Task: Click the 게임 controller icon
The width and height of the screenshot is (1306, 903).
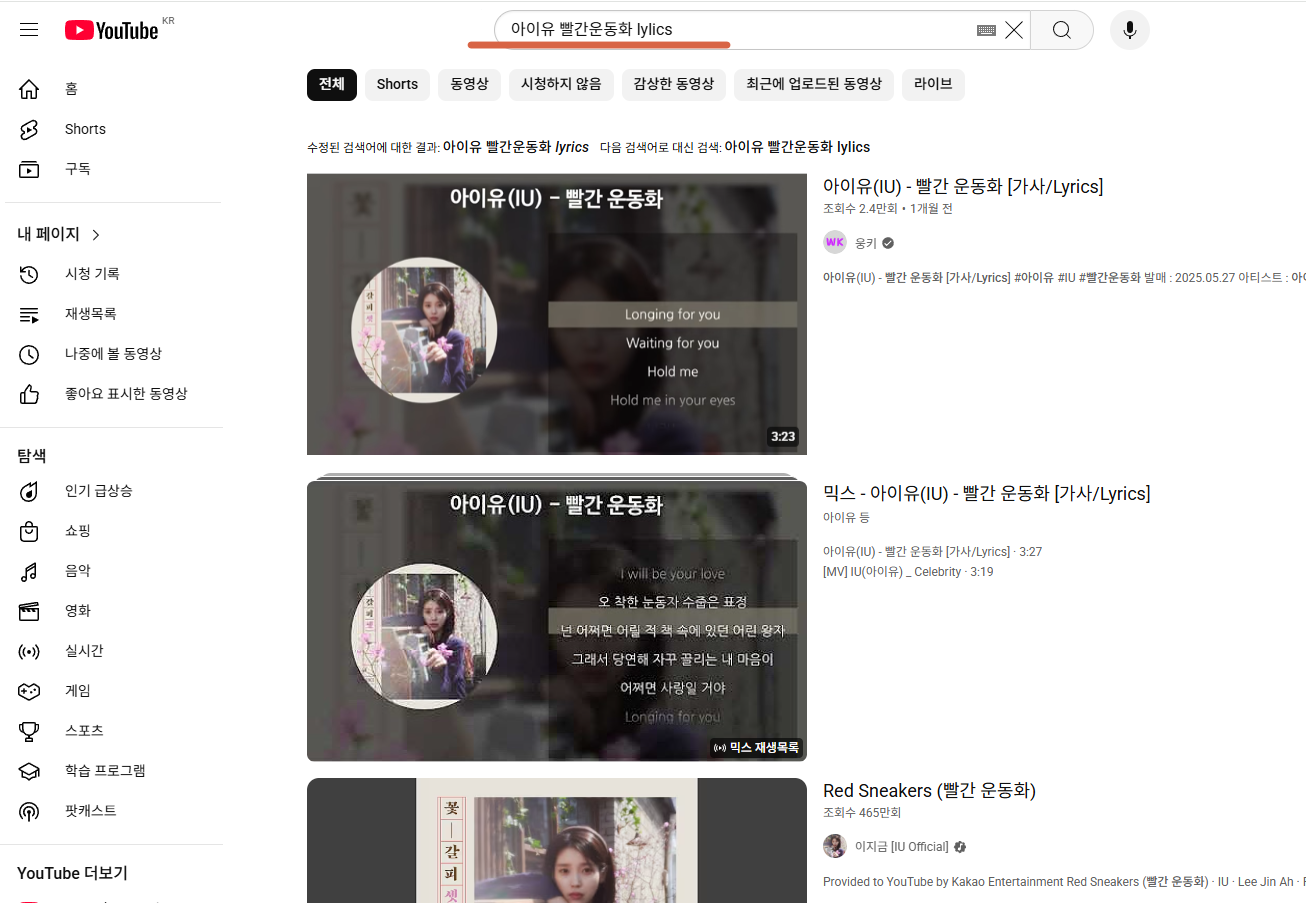Action: [x=29, y=691]
